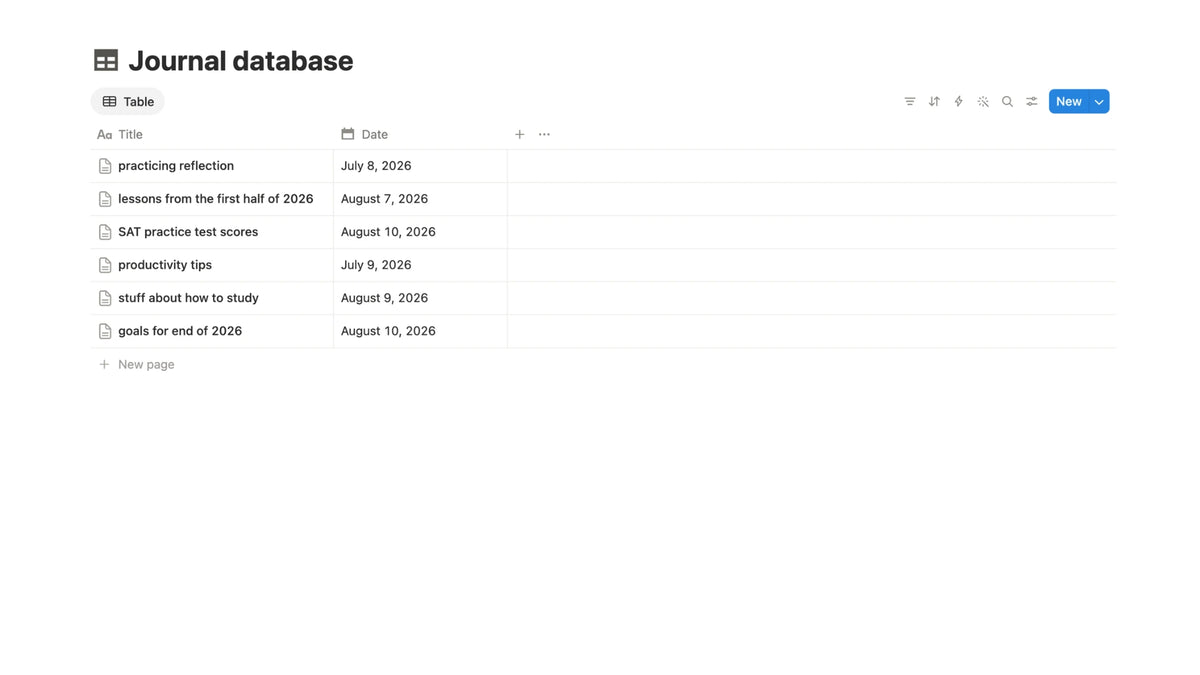Image resolution: width=1200 pixels, height=675 pixels.
Task: Expand the New button dropdown arrow
Action: [1099, 101]
